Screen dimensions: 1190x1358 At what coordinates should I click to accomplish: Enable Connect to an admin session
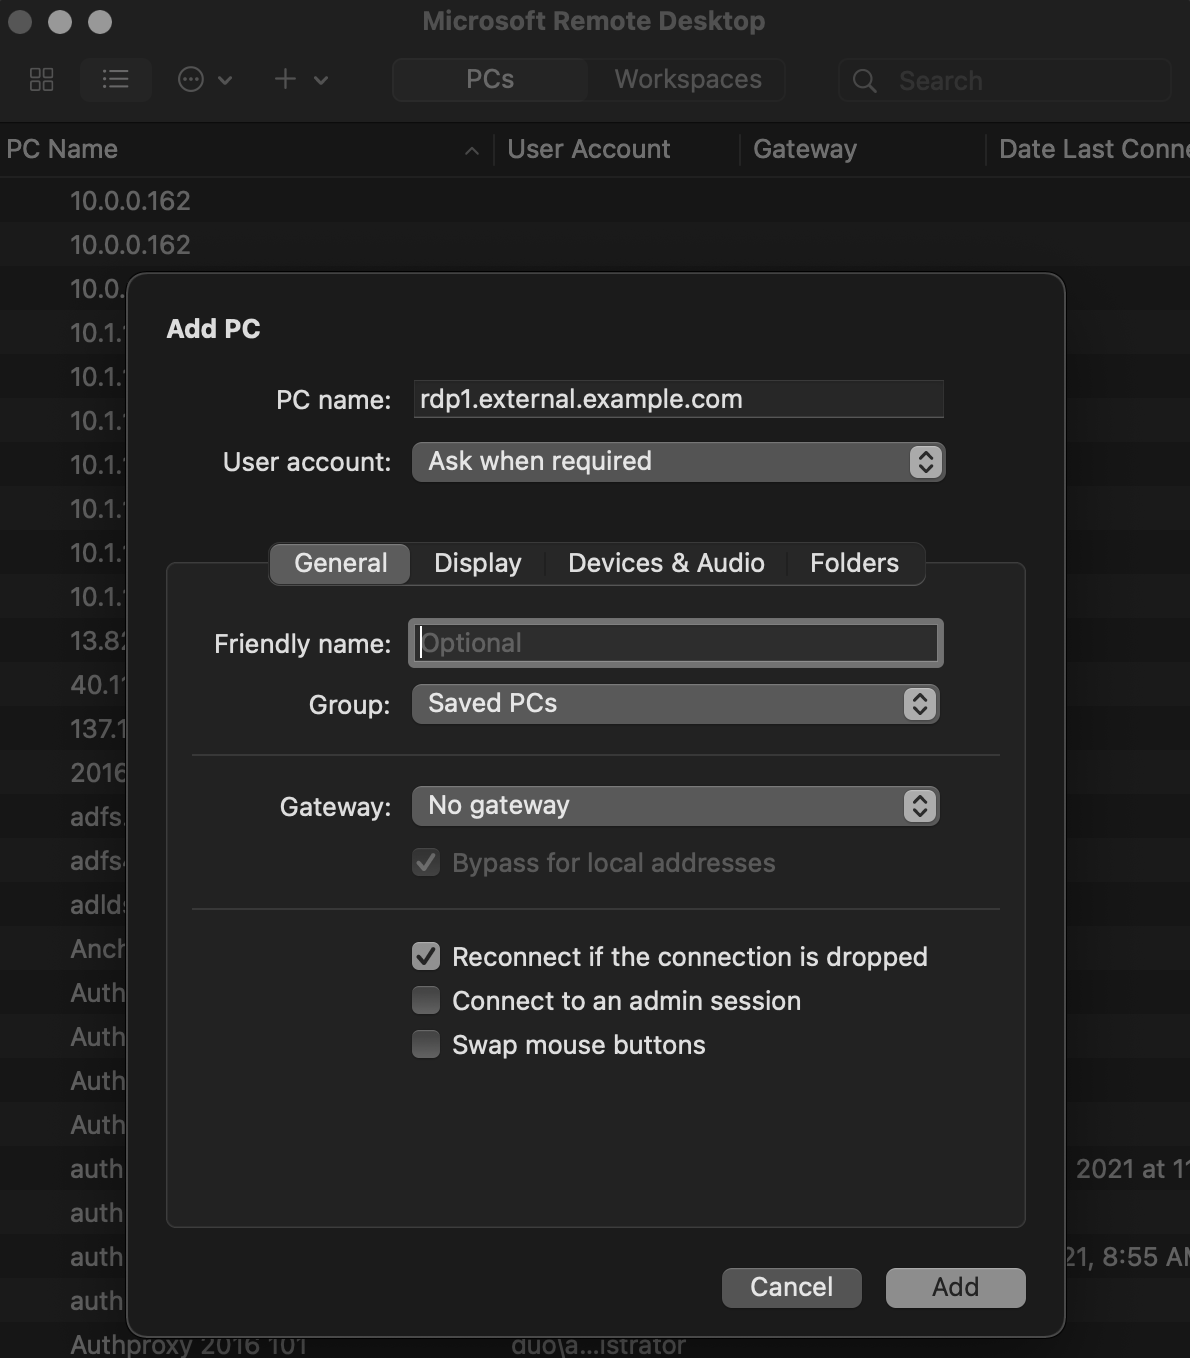(x=425, y=1000)
